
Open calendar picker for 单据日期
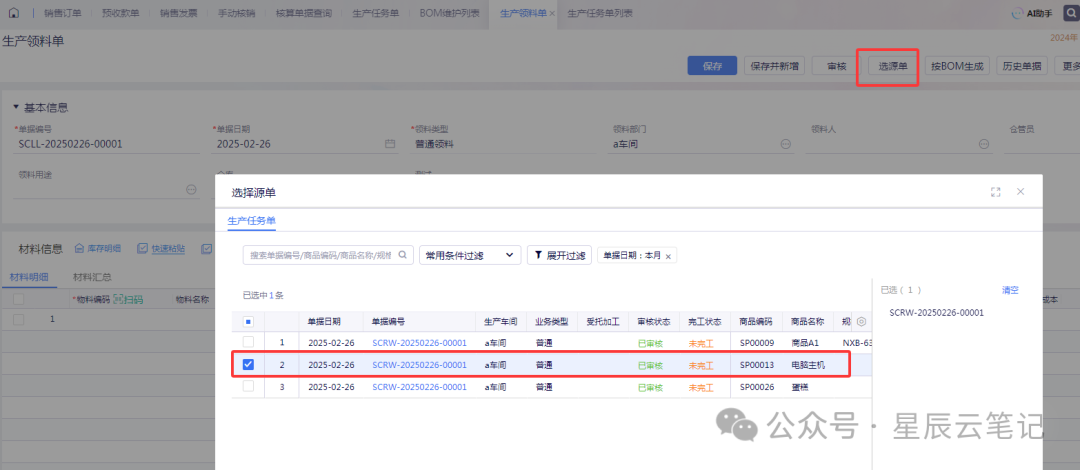(390, 144)
